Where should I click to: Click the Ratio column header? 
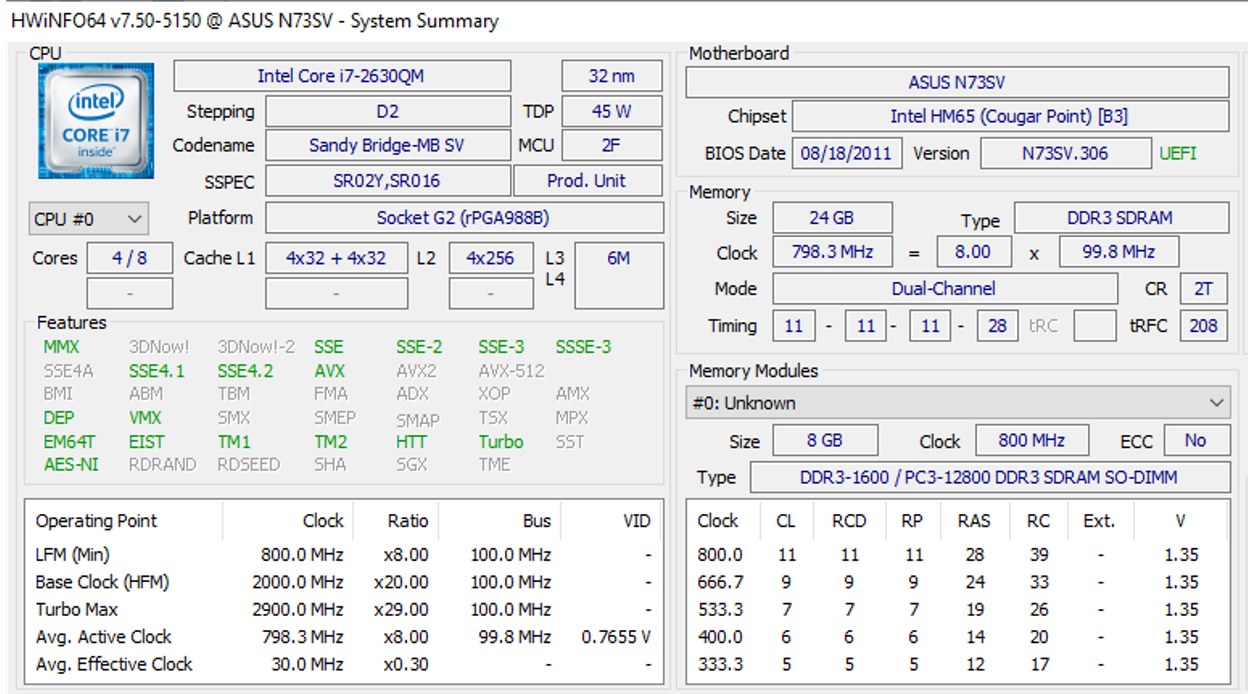point(408,521)
